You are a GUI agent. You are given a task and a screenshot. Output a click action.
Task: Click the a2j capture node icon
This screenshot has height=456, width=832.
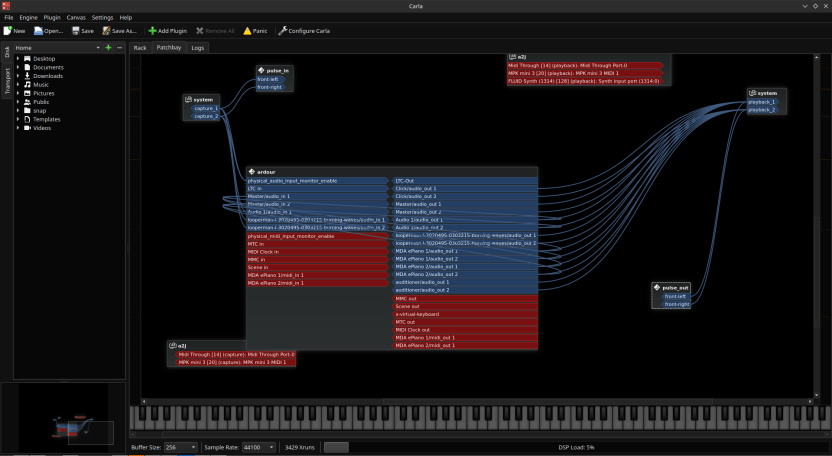tap(173, 346)
